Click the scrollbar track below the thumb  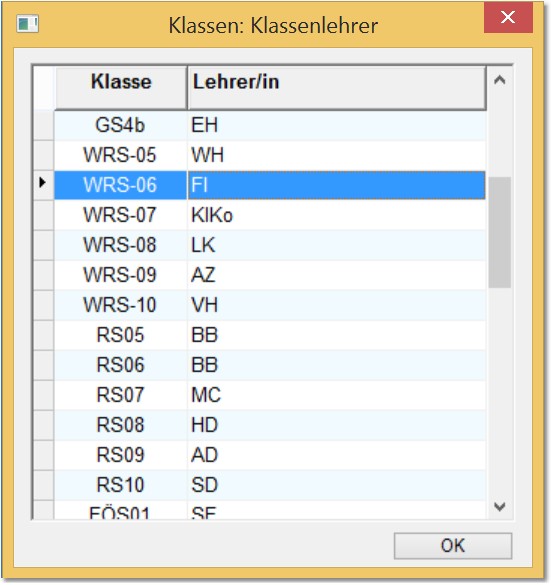click(500, 391)
